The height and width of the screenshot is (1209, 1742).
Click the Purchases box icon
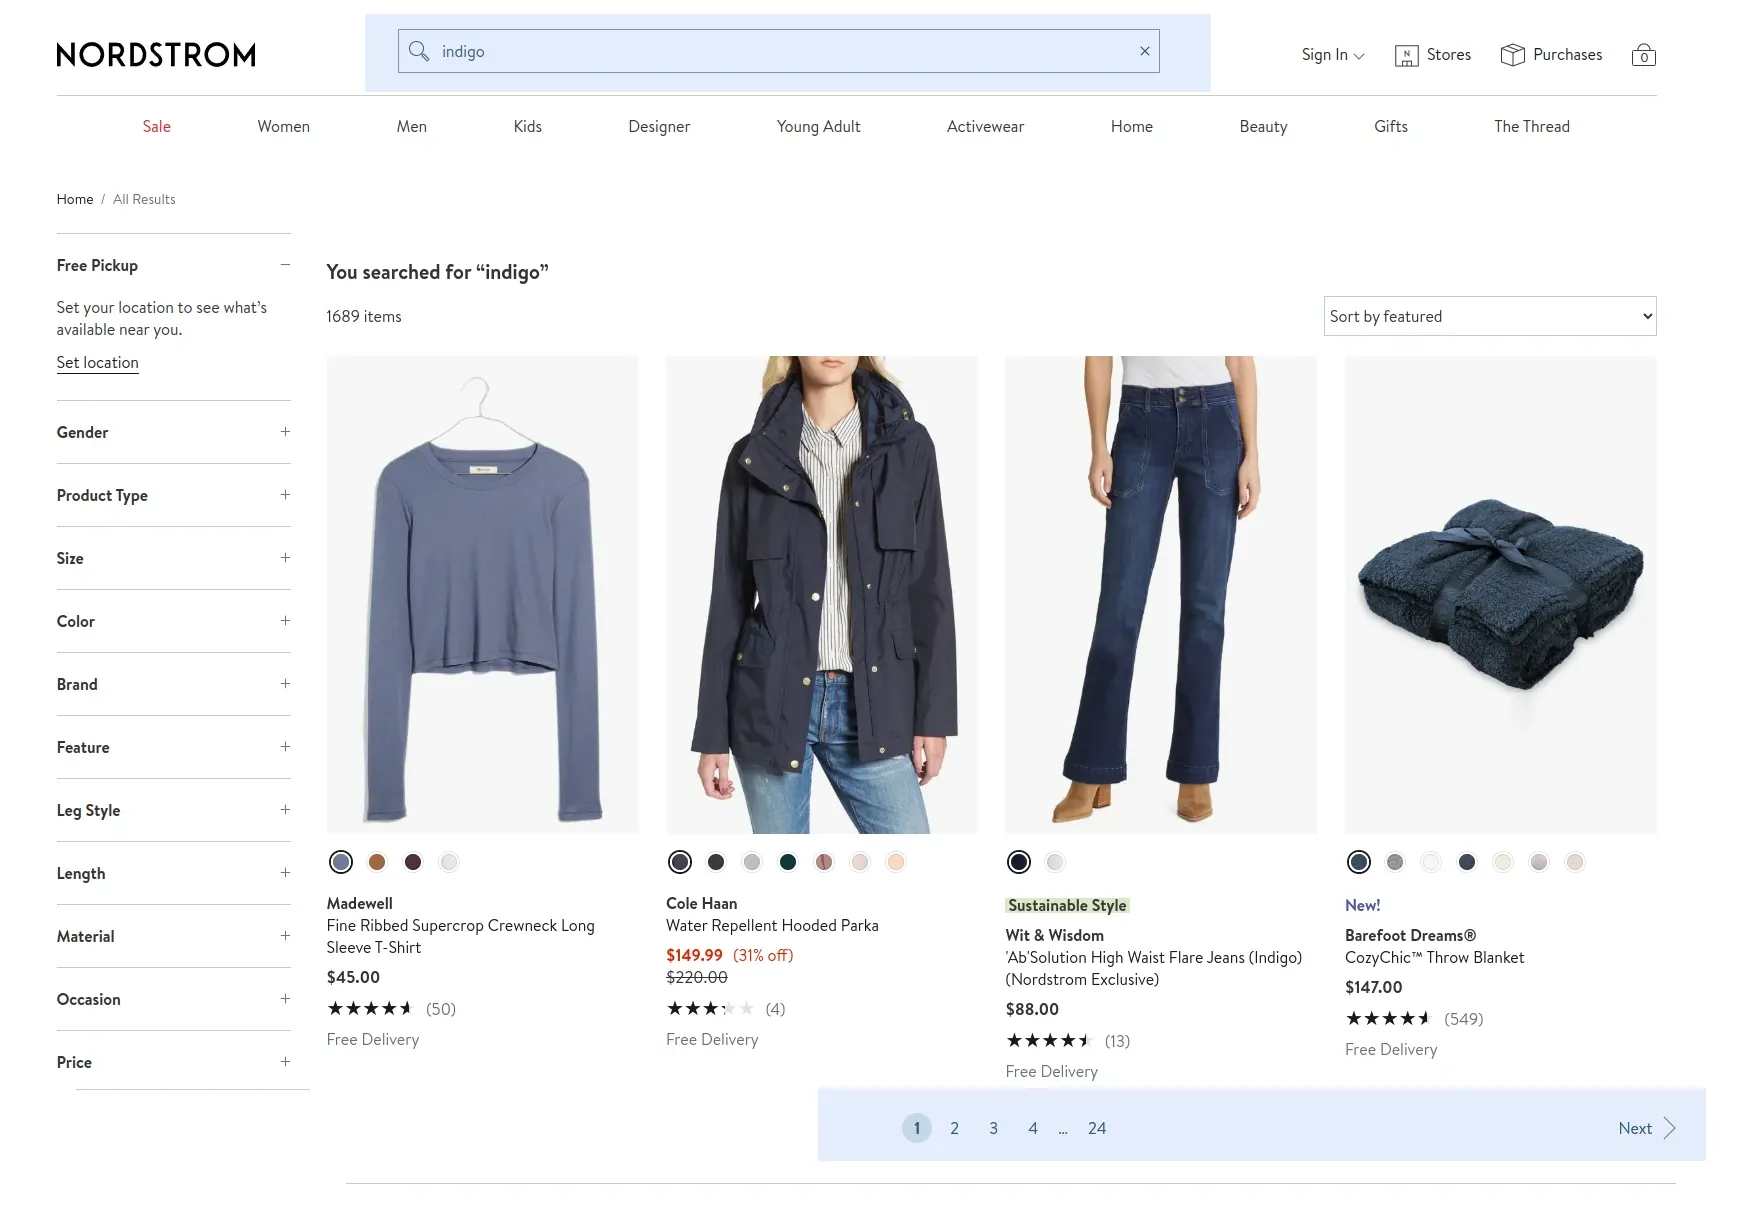click(1510, 54)
